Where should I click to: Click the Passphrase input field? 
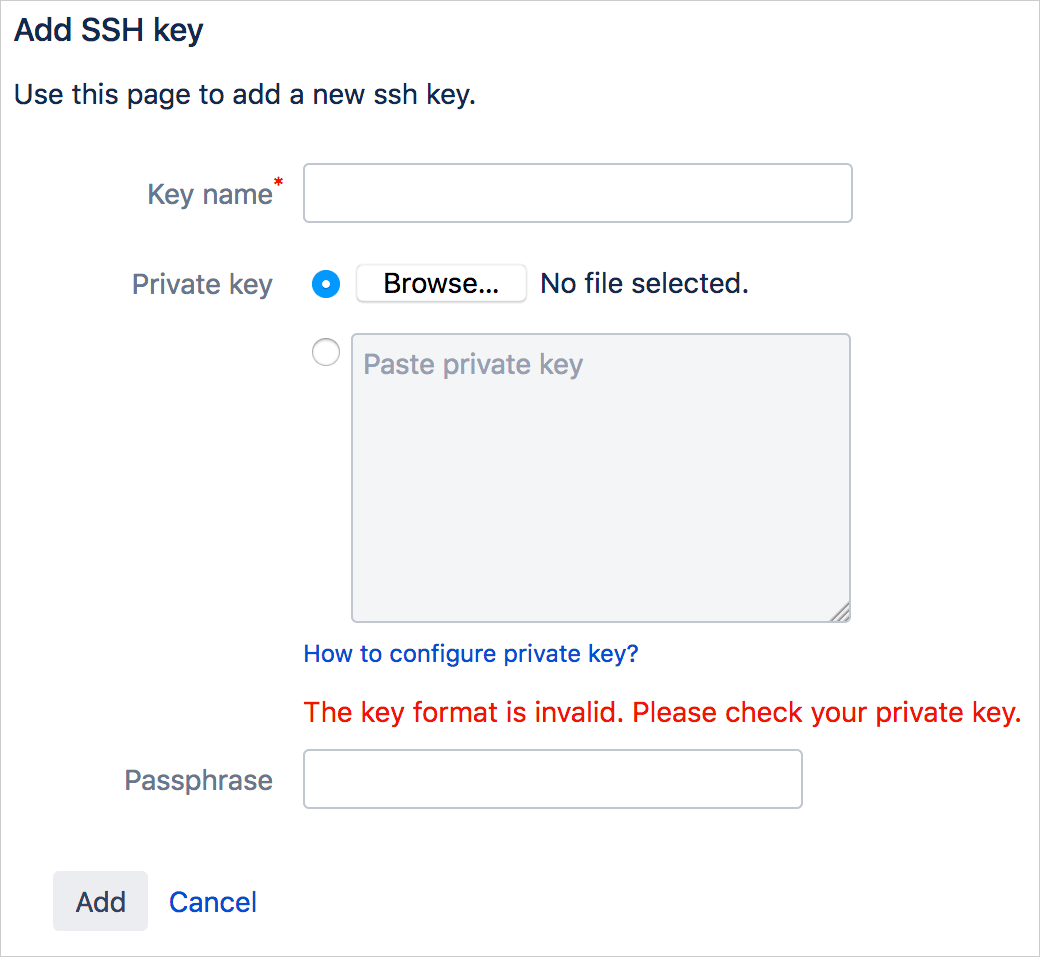(x=552, y=780)
